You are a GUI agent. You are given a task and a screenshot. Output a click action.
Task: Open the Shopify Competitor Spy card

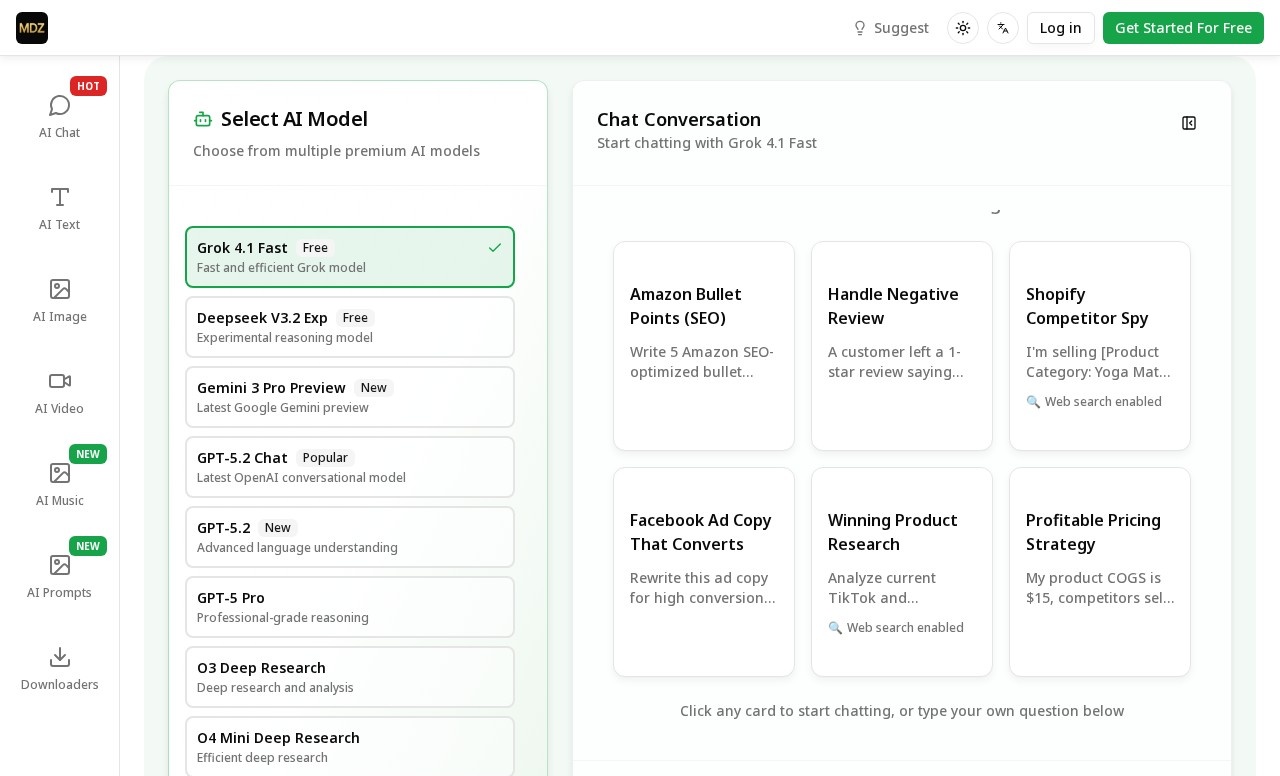pos(1100,346)
